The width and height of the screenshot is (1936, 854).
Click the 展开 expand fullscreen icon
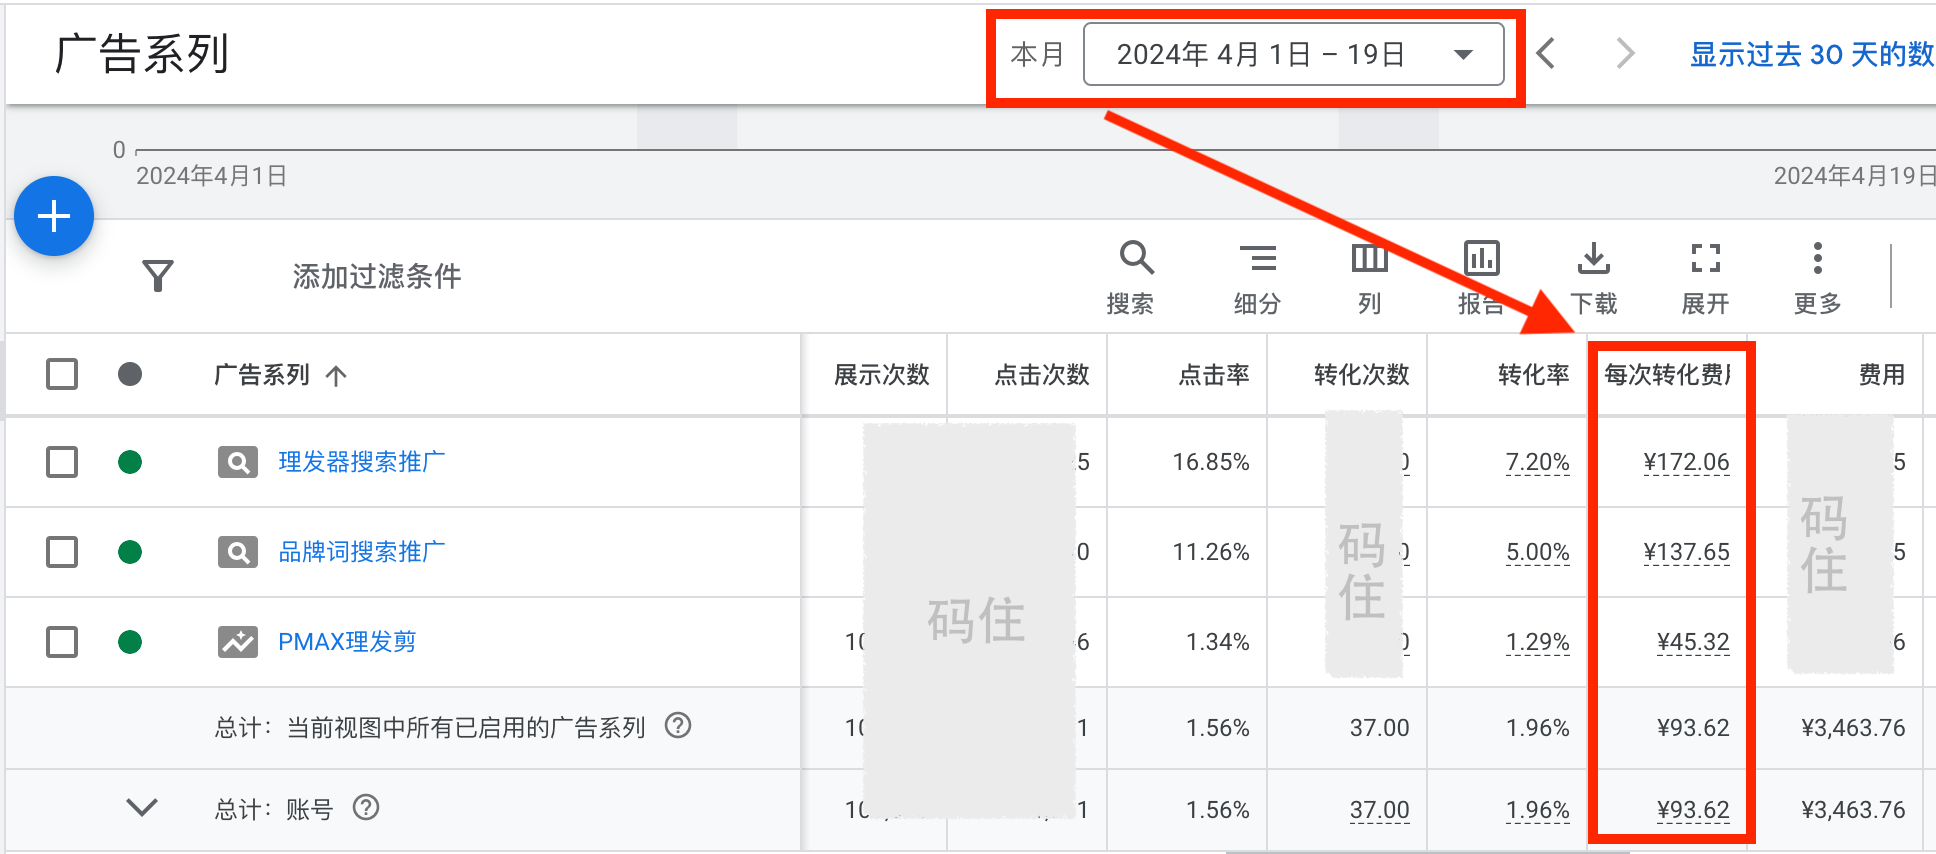click(x=1705, y=275)
